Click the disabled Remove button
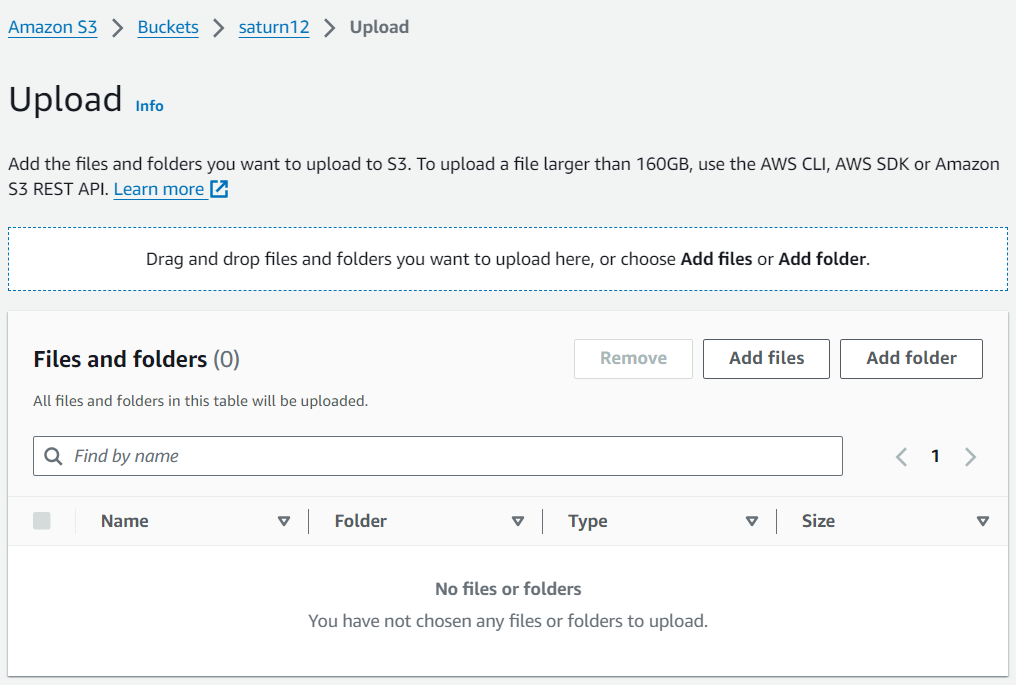The height and width of the screenshot is (685, 1016). tap(633, 358)
